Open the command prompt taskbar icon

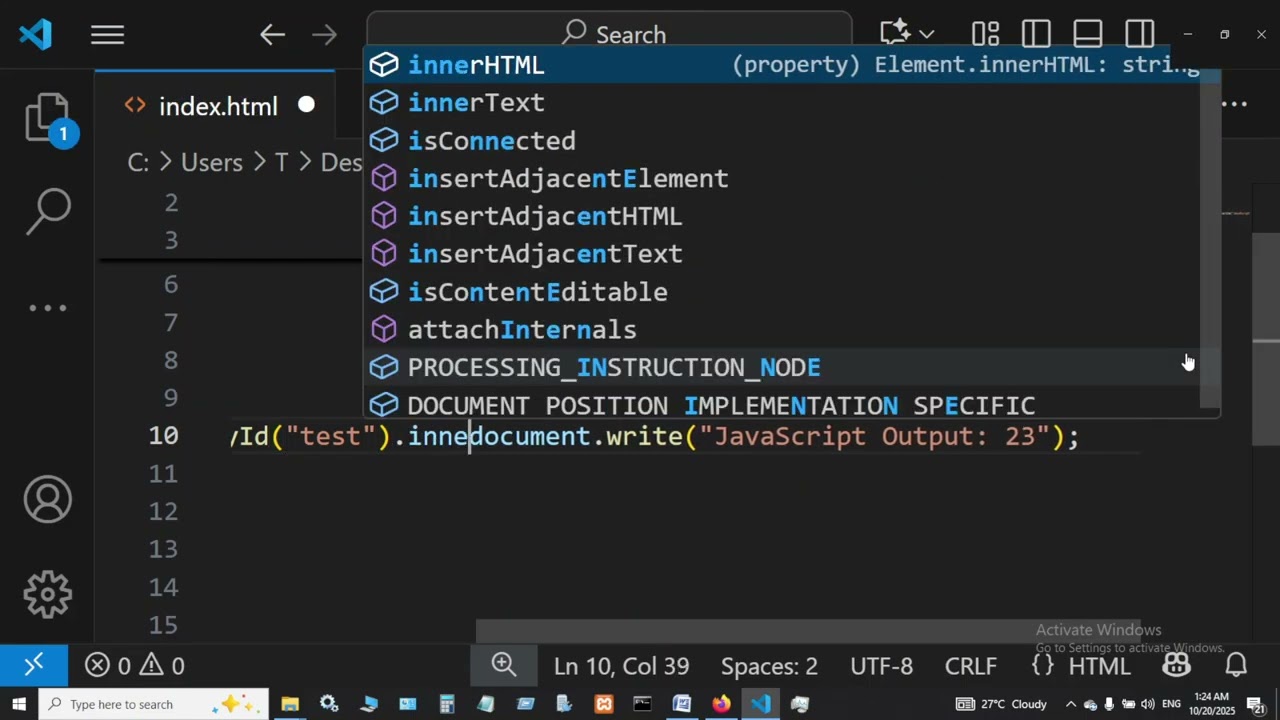[x=642, y=704]
